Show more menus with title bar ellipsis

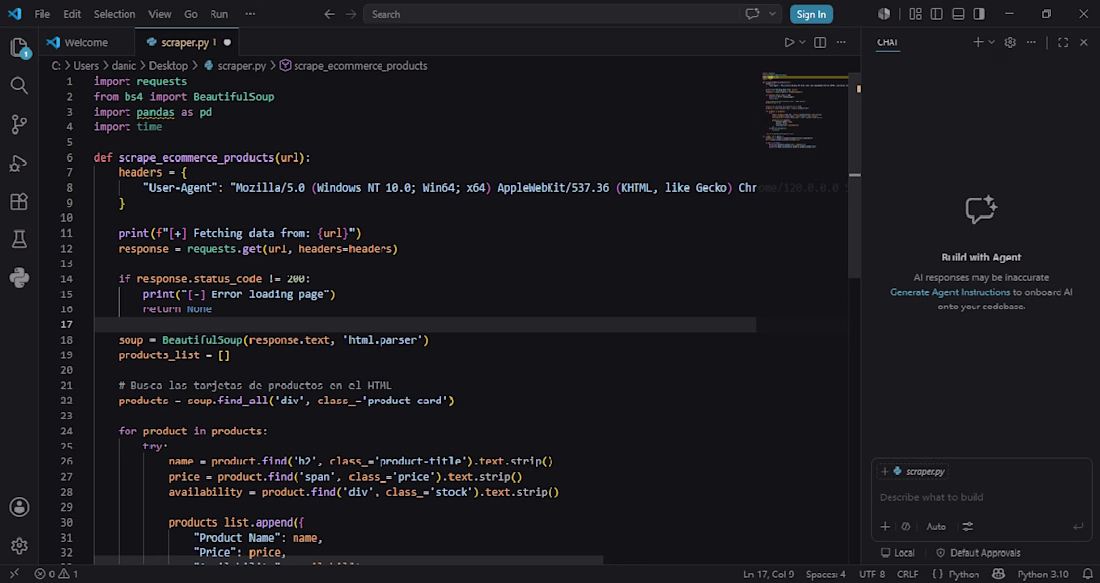coord(250,14)
